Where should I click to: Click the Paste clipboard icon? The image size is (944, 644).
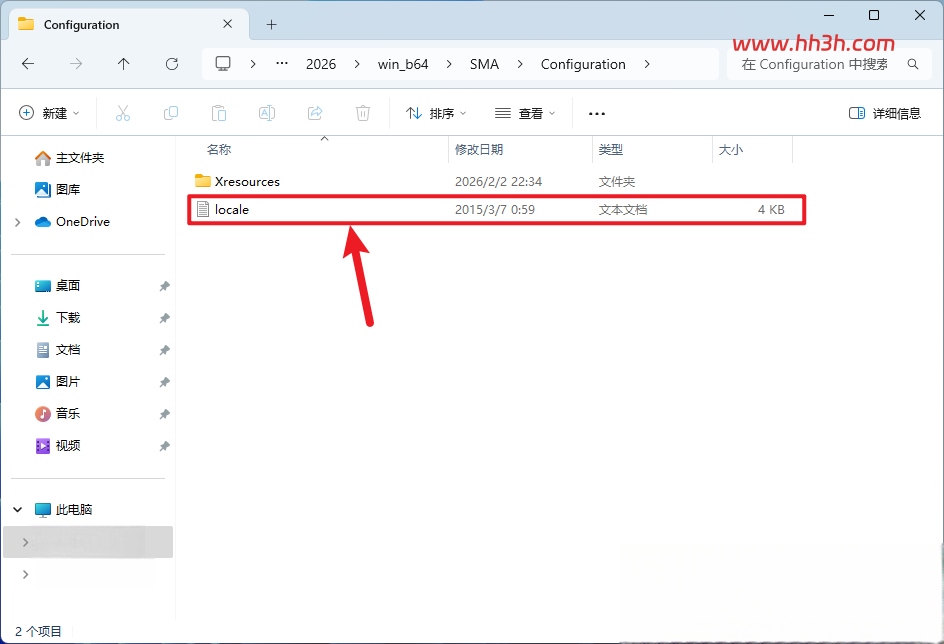(x=219, y=113)
